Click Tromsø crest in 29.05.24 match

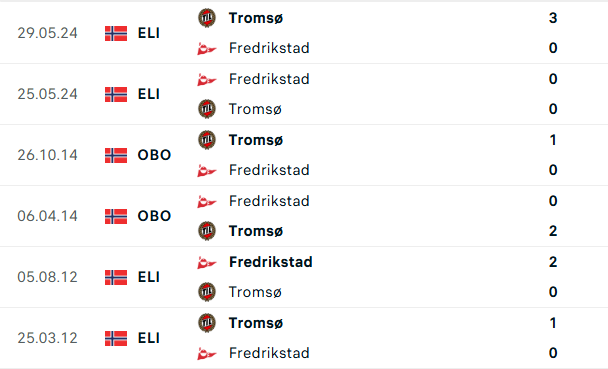207,18
